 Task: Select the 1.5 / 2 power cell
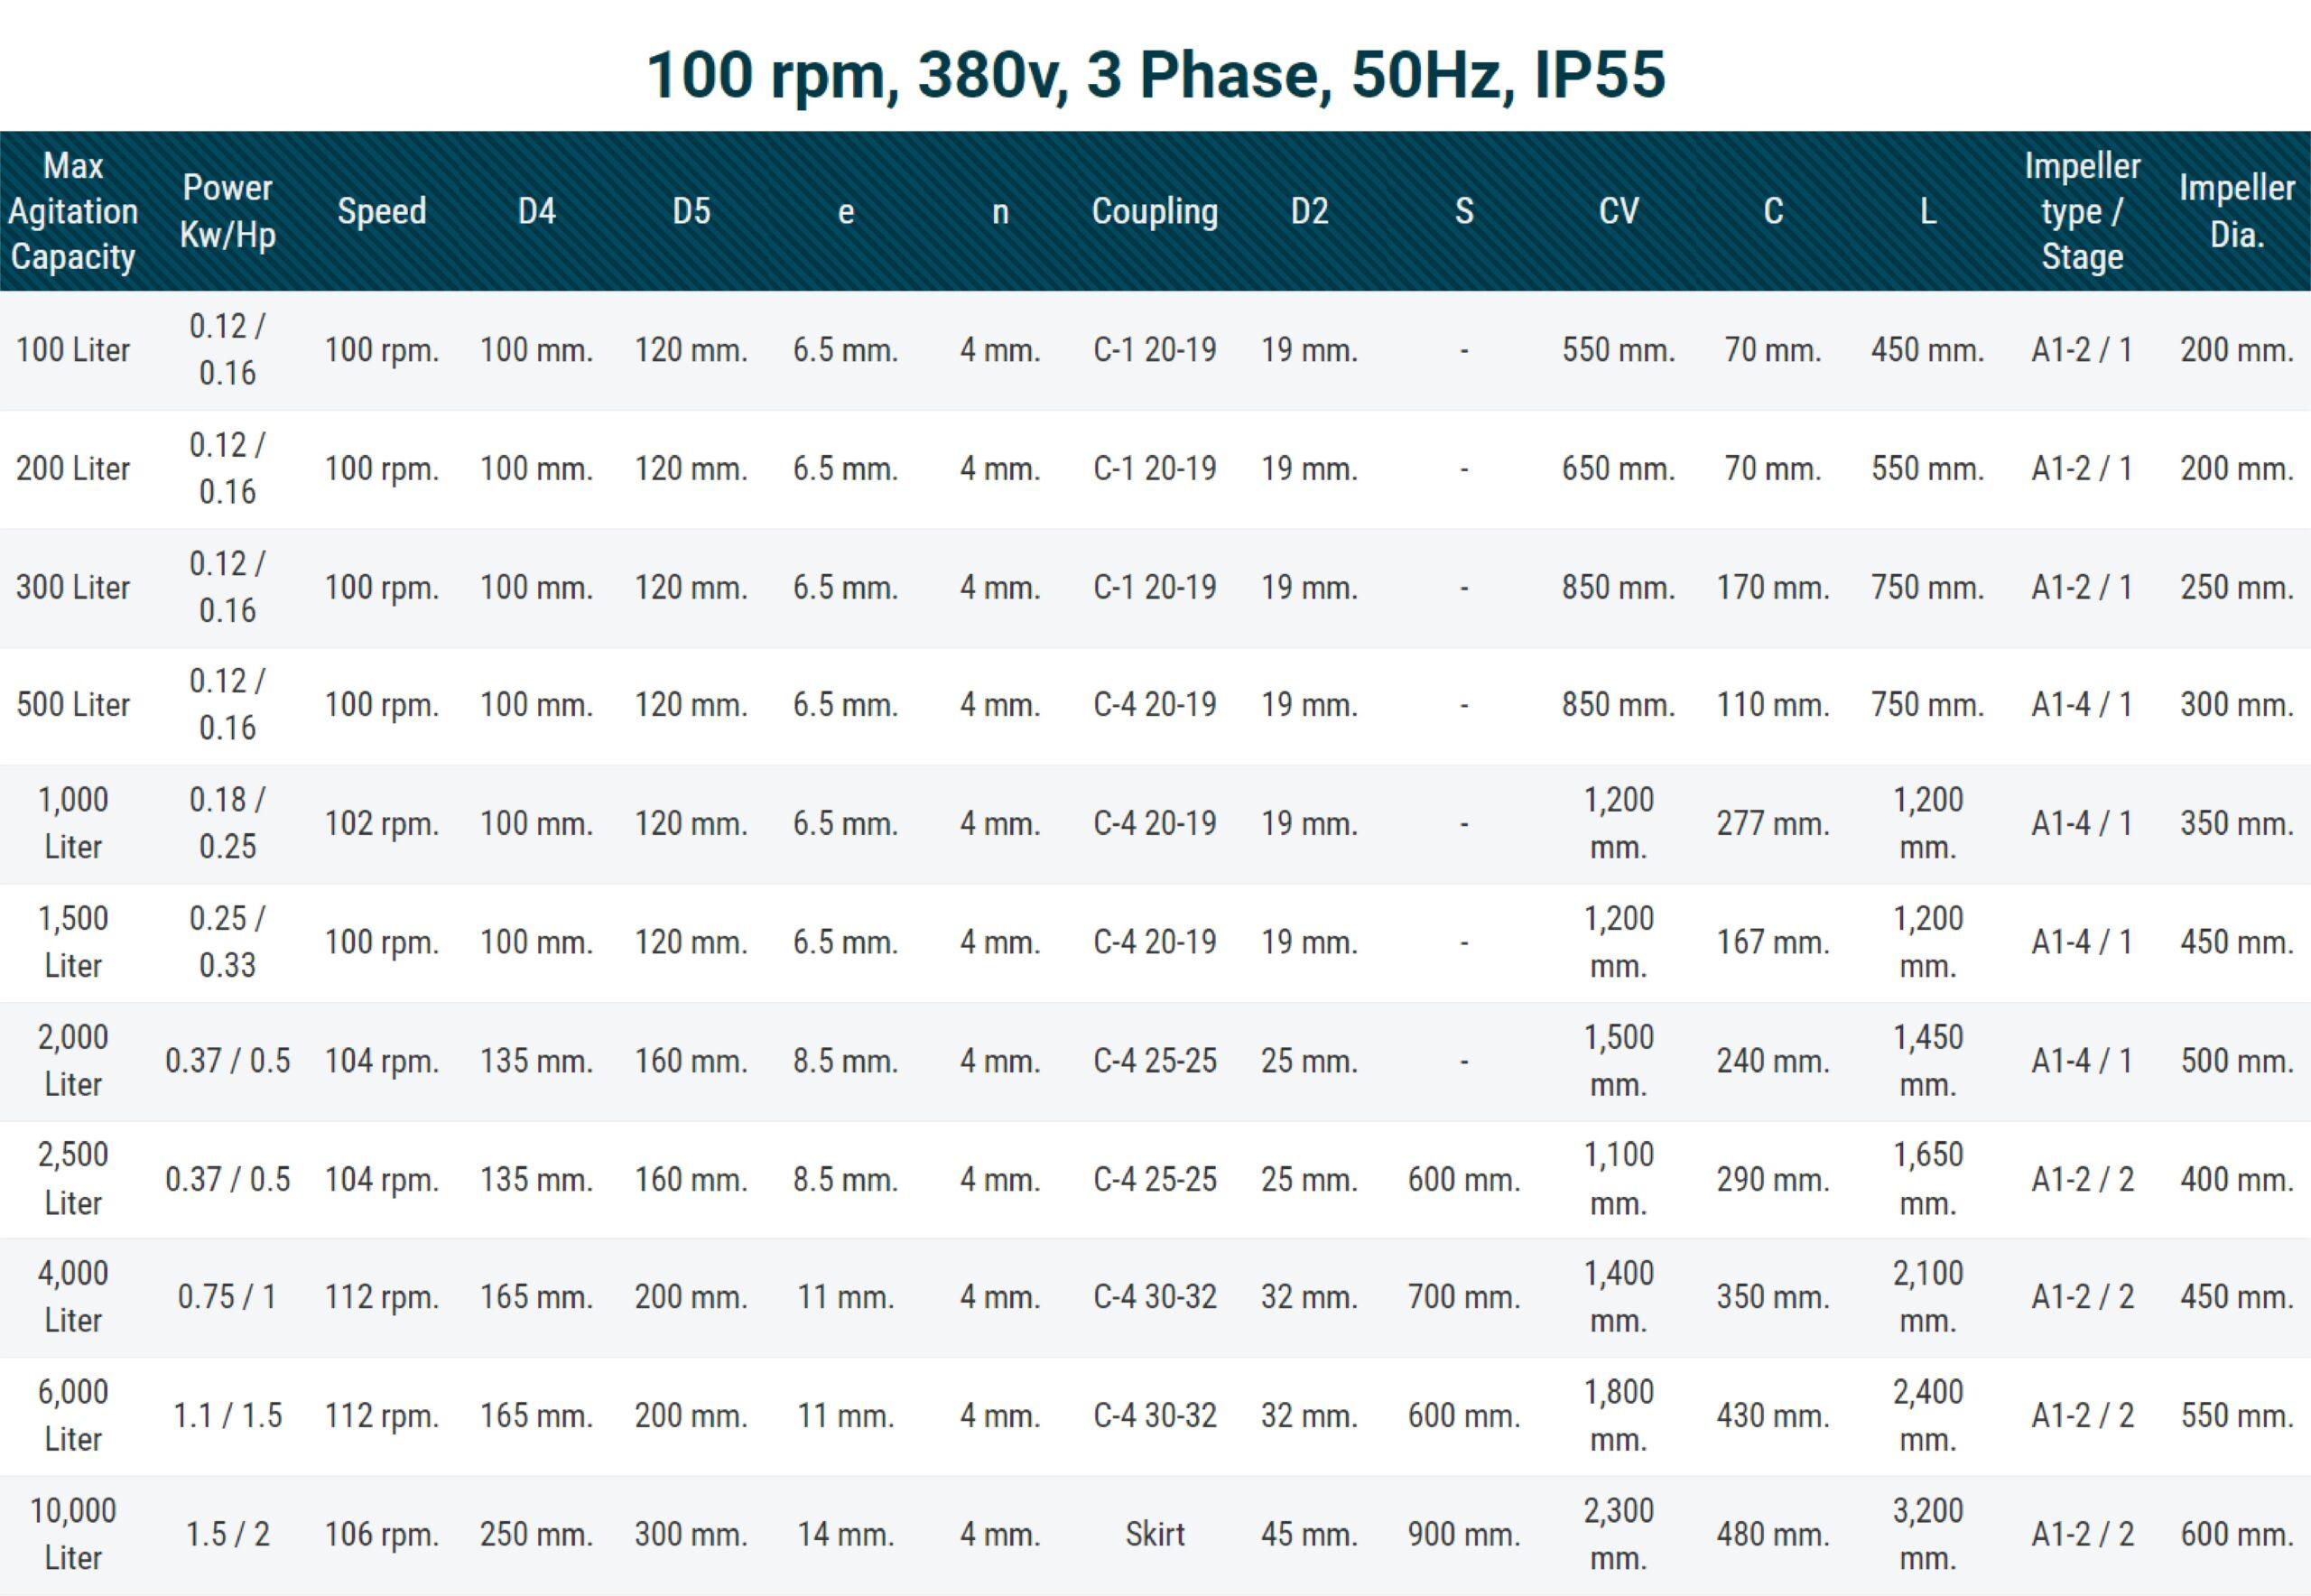(x=227, y=1533)
